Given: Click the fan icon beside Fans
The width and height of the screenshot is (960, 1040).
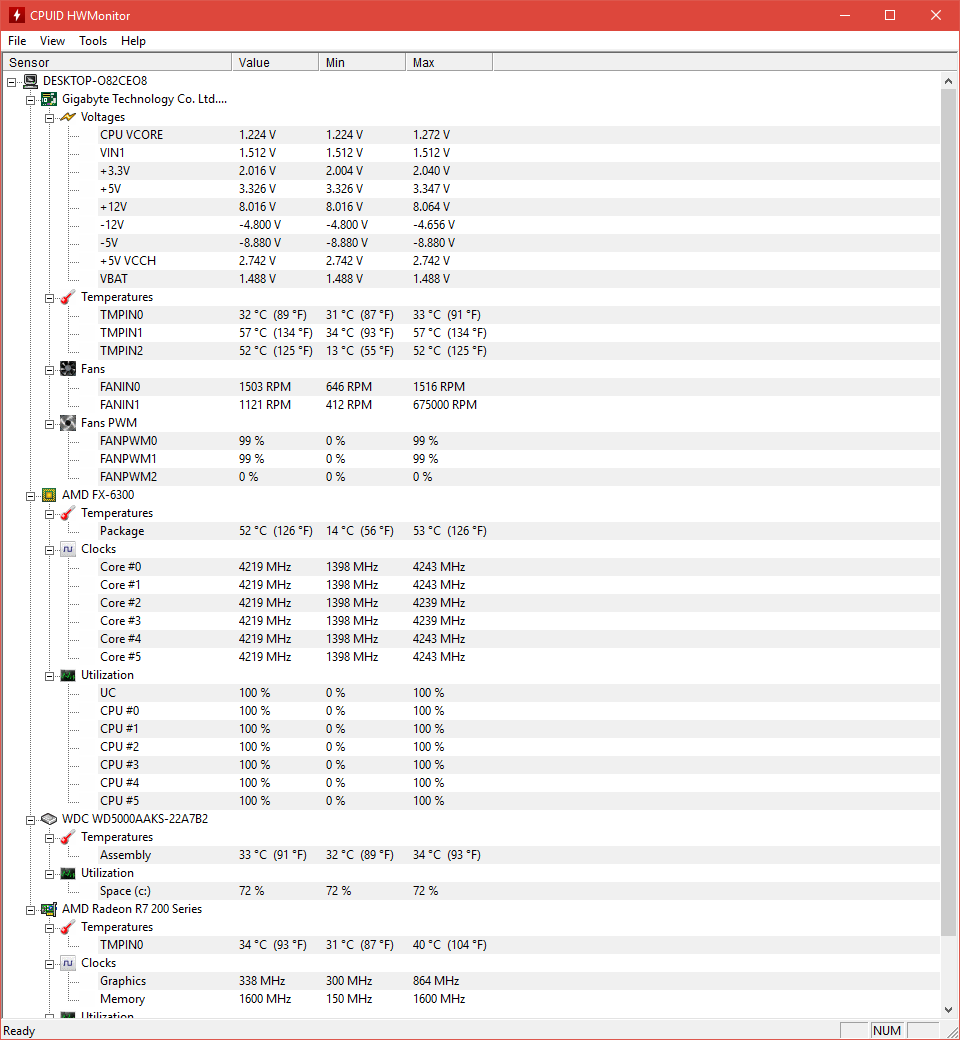Looking at the screenshot, I should 68,369.
